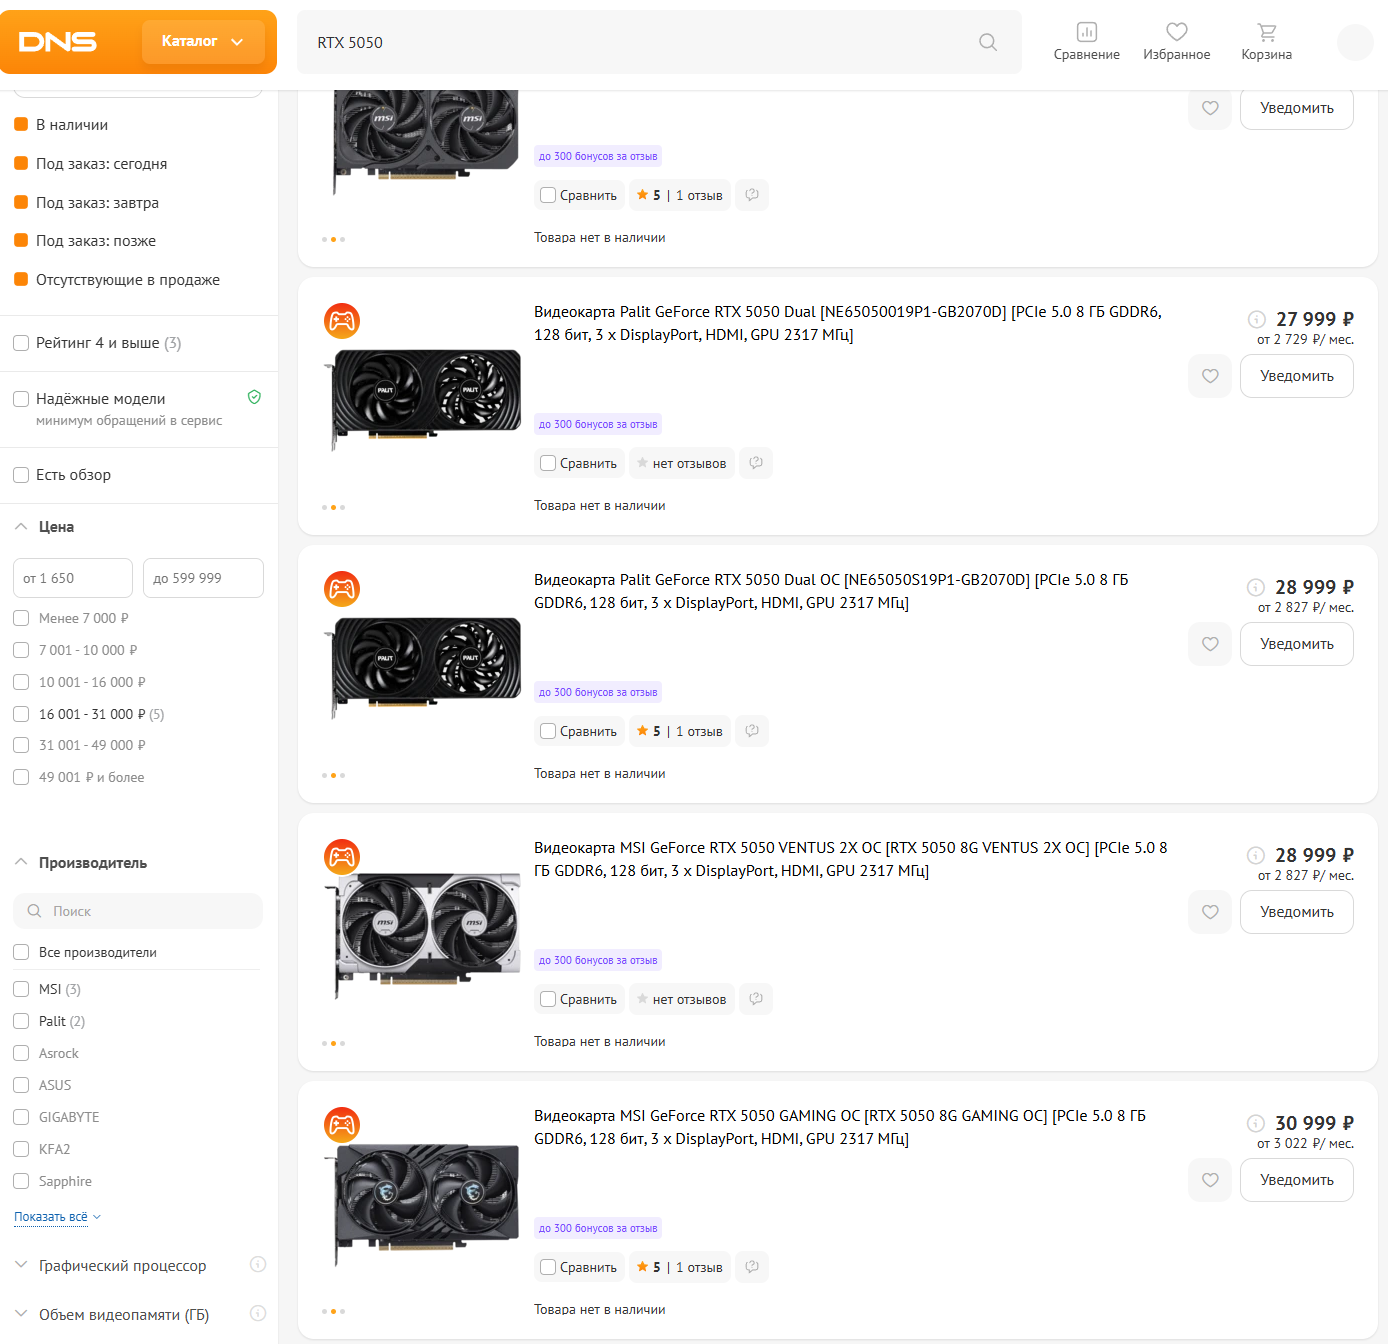Open comments icon for MSI VENTUS 2X OC
The image size is (1388, 1344).
click(x=756, y=999)
